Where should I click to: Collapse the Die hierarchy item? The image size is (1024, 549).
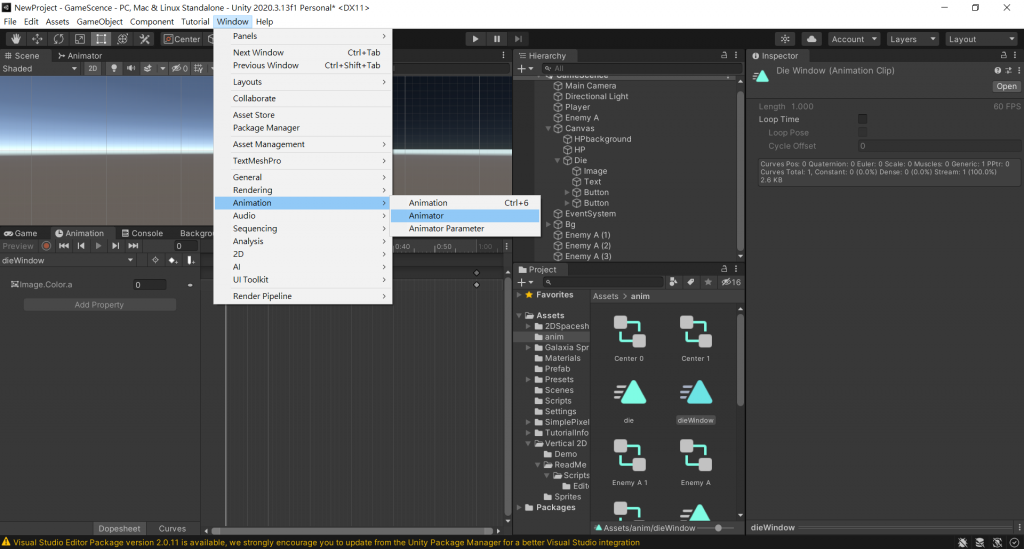[x=558, y=161]
